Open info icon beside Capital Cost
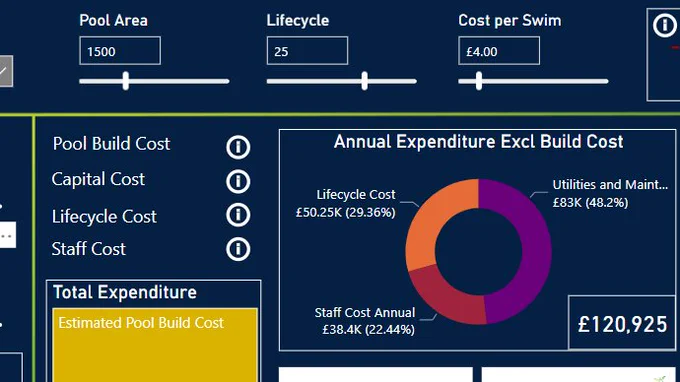Viewport: 680px width, 382px height. coord(238,181)
